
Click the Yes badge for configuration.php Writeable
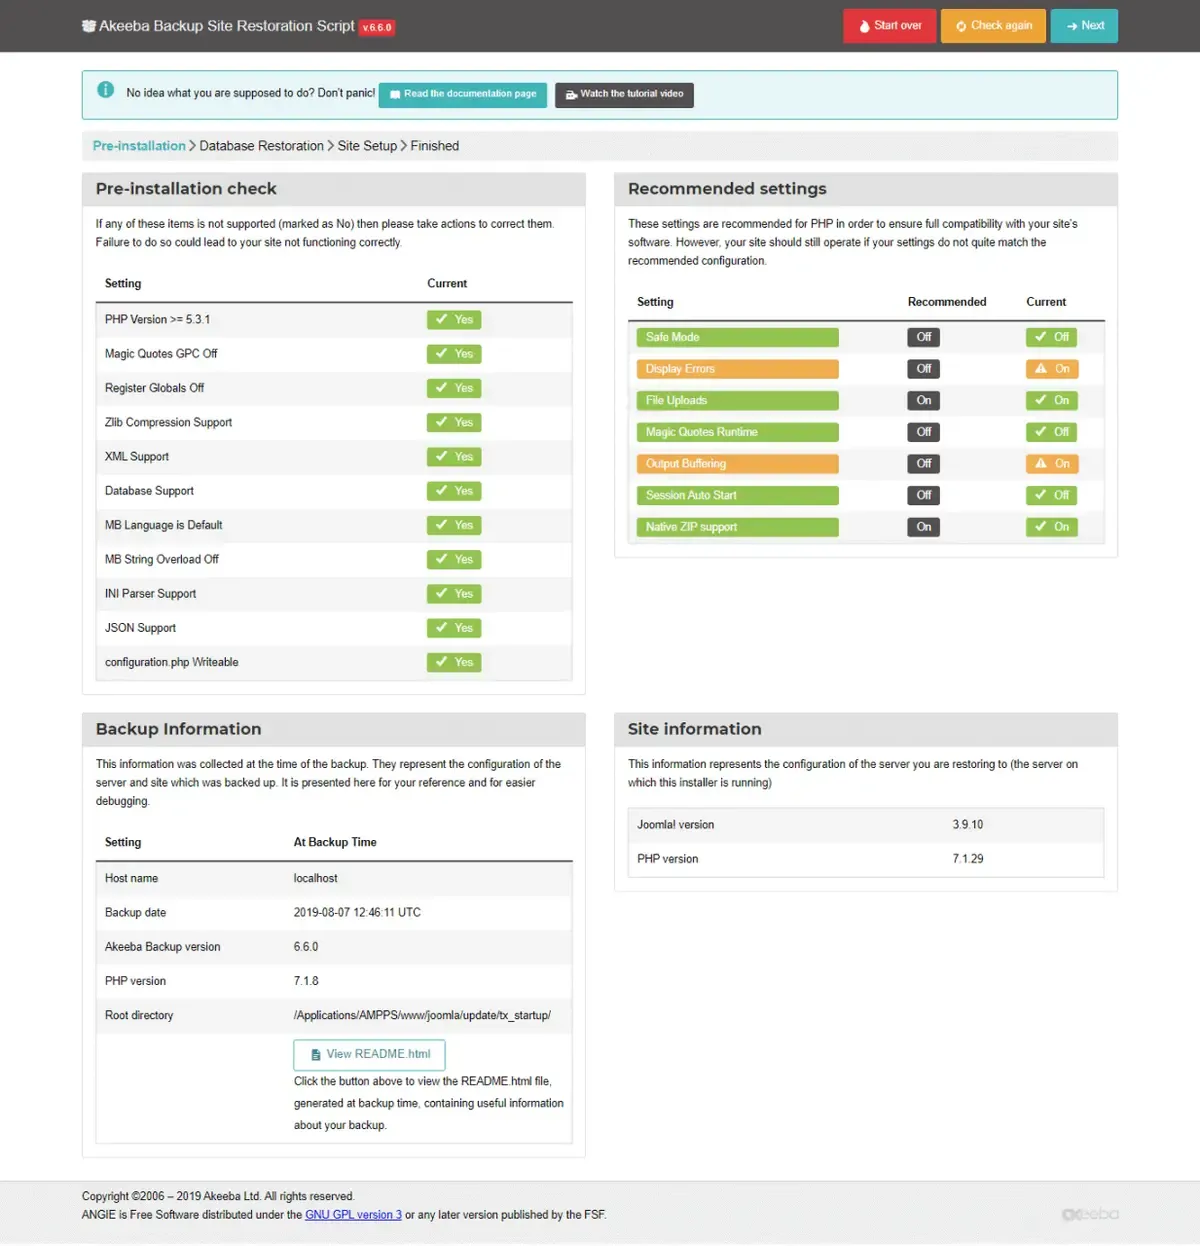coord(454,663)
